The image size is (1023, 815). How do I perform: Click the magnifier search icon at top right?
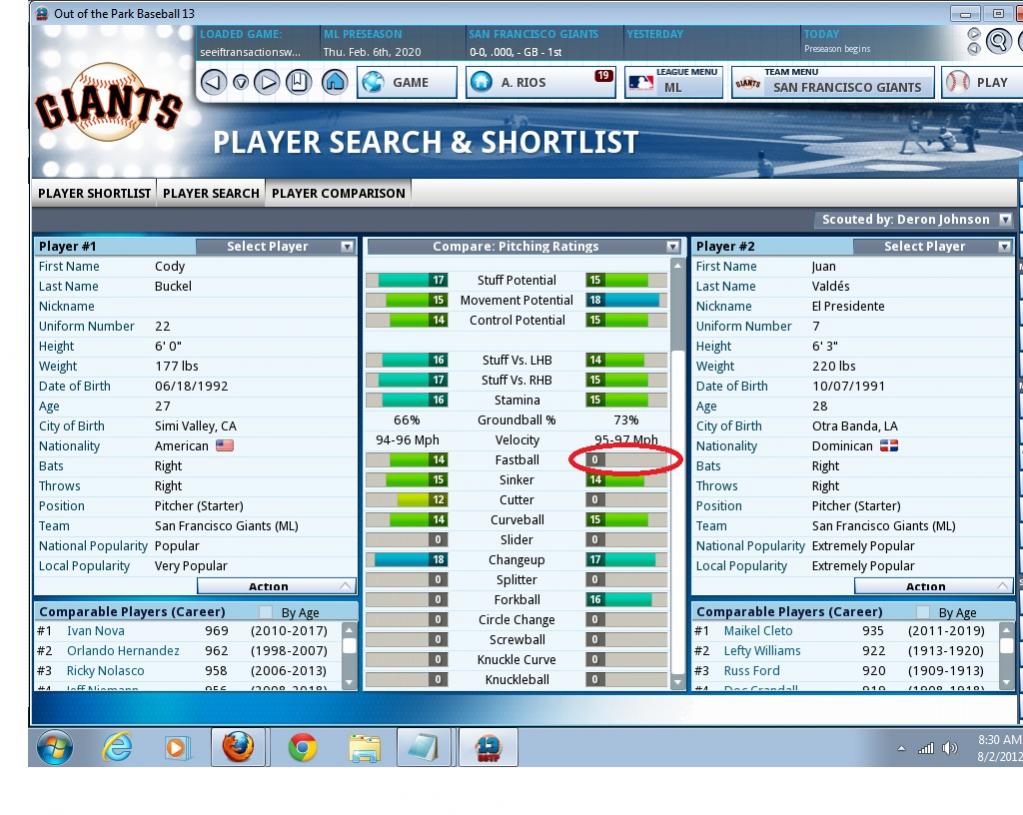point(997,41)
